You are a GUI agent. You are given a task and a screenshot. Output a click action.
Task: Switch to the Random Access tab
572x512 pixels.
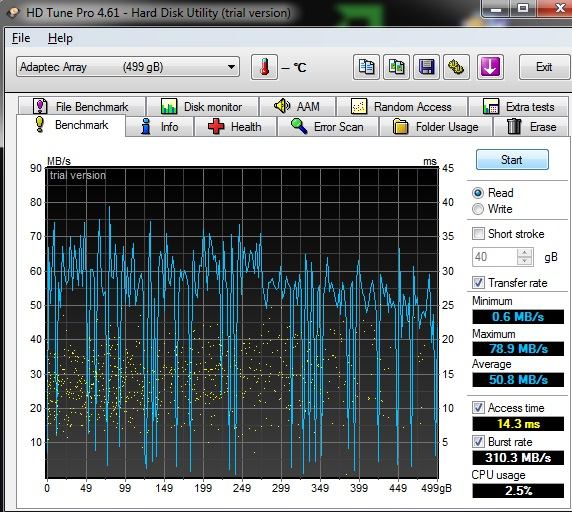[402, 106]
